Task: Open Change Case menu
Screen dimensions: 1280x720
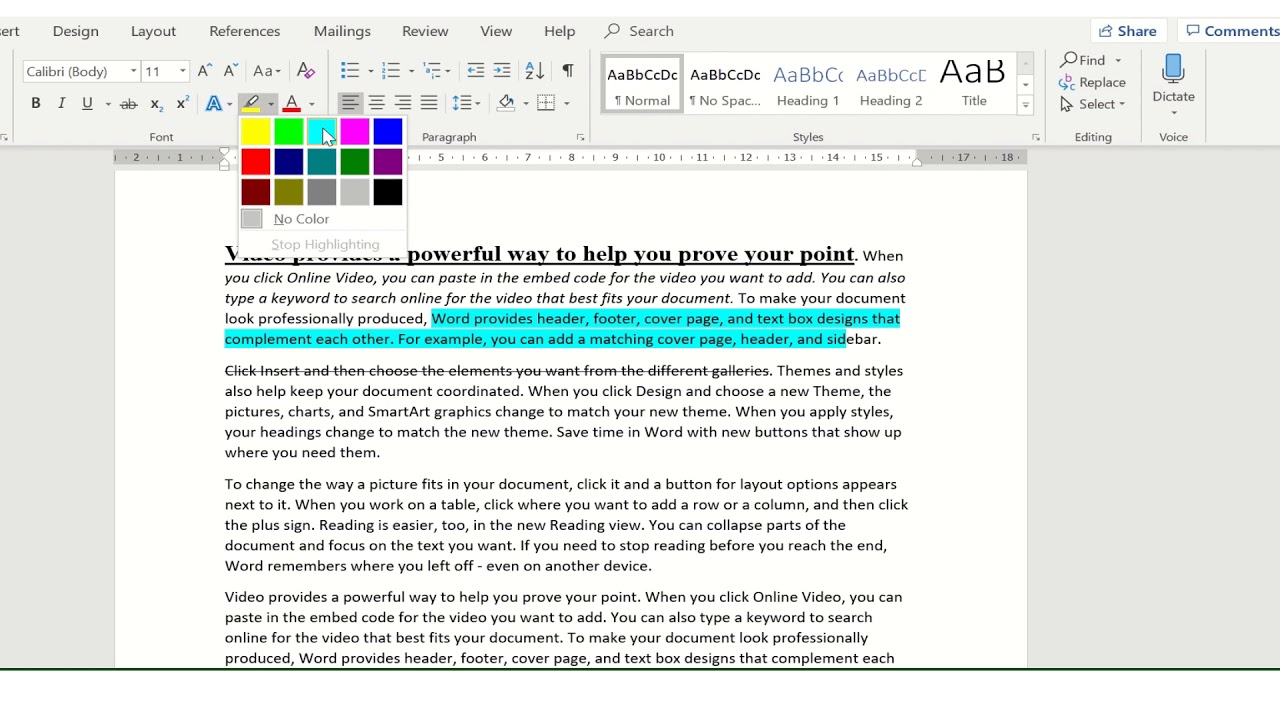Action: click(267, 71)
